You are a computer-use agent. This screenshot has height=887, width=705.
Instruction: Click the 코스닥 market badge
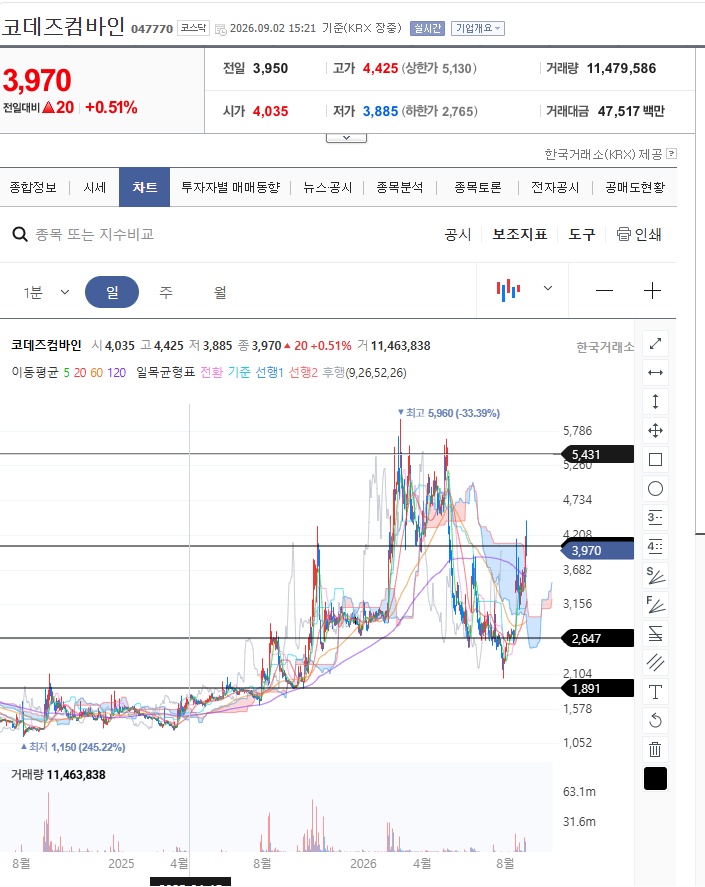[x=194, y=28]
